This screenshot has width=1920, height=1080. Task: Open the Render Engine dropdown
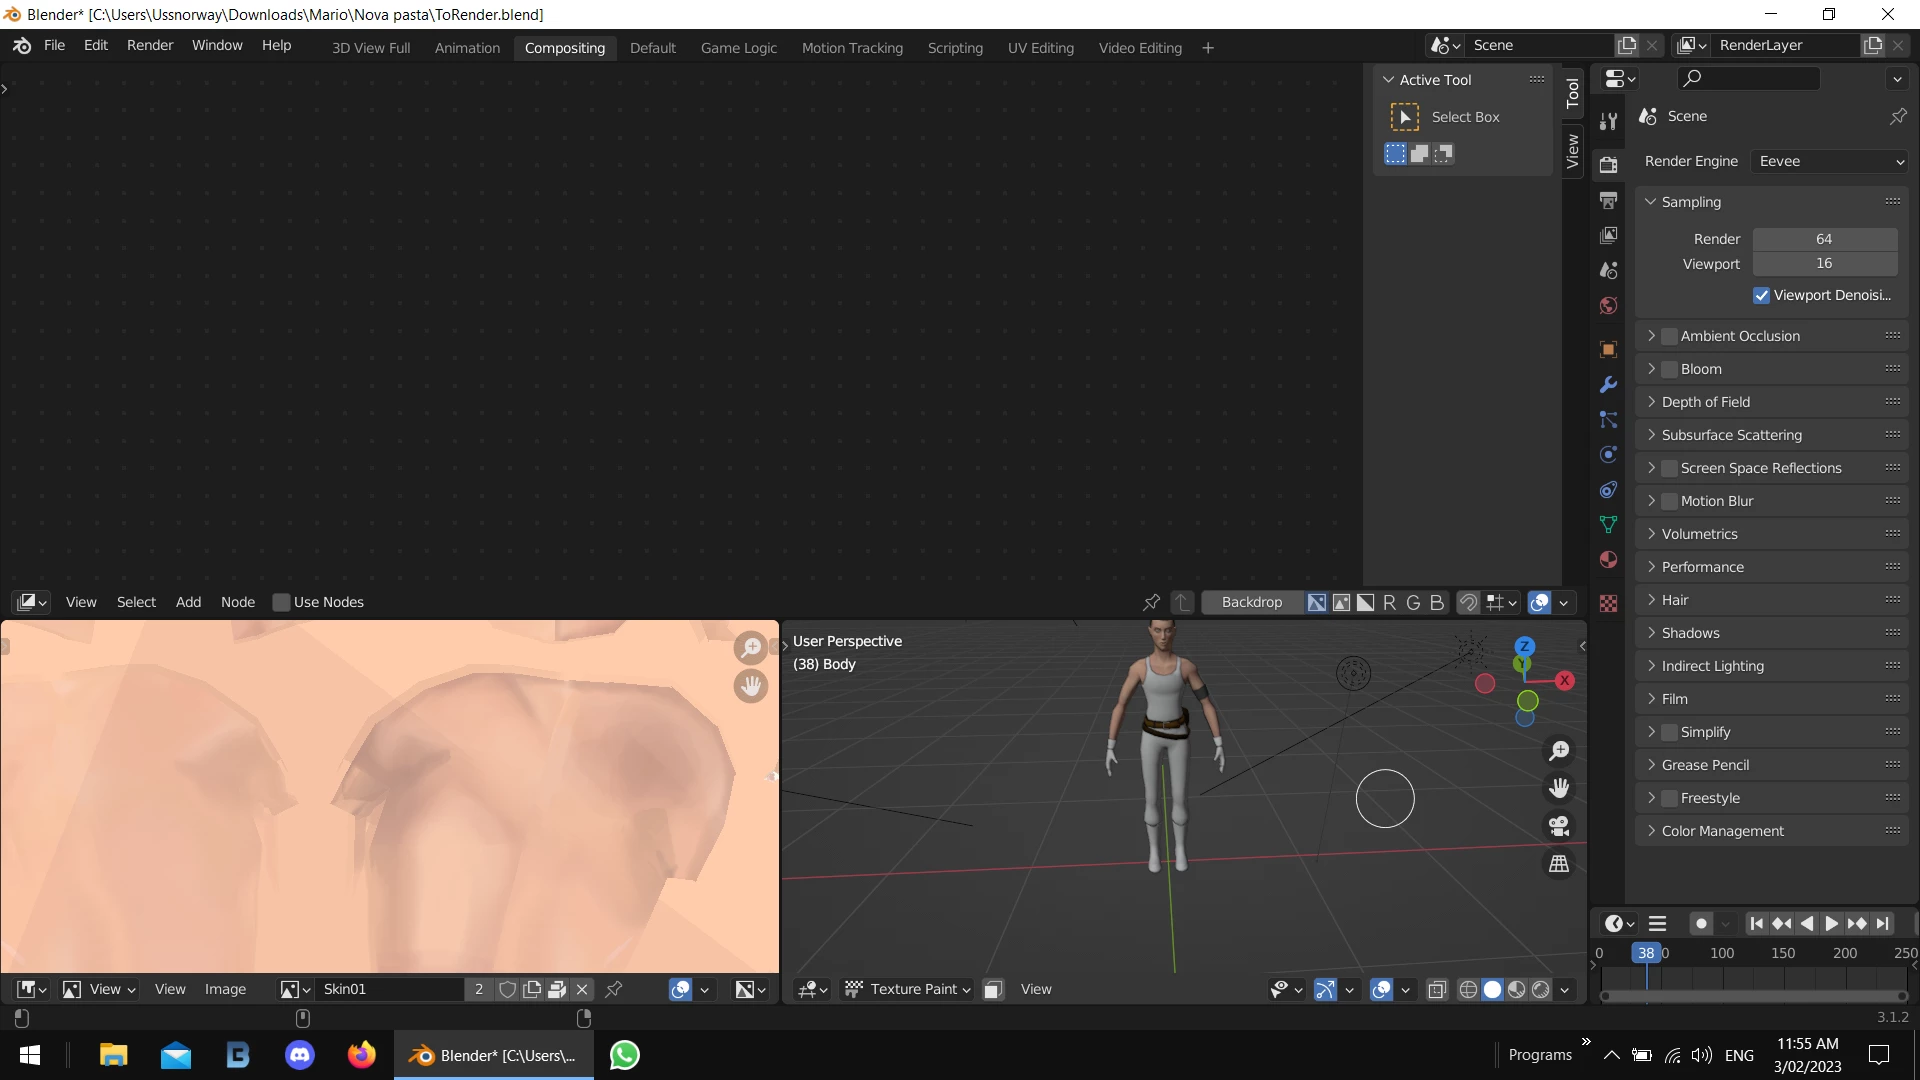(1830, 161)
